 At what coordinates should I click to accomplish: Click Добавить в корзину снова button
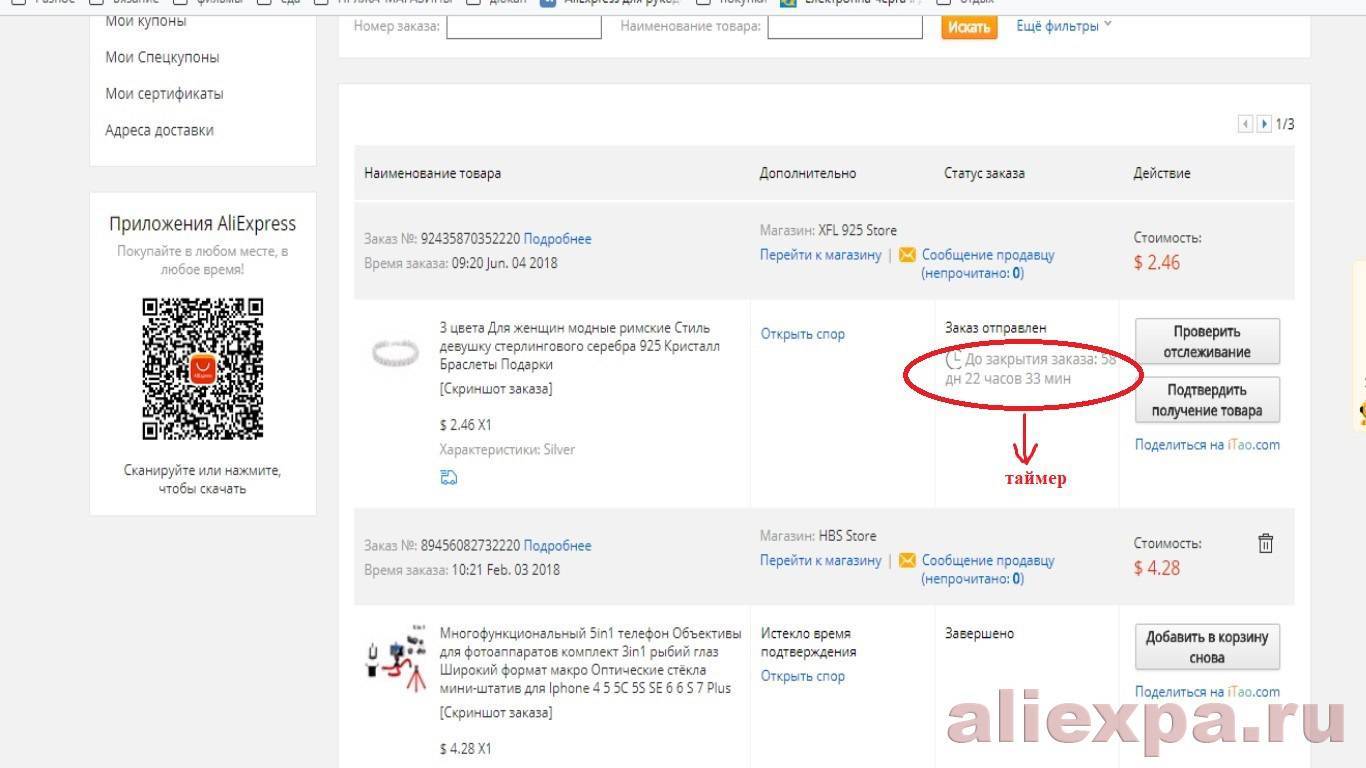pyautogui.click(x=1207, y=647)
